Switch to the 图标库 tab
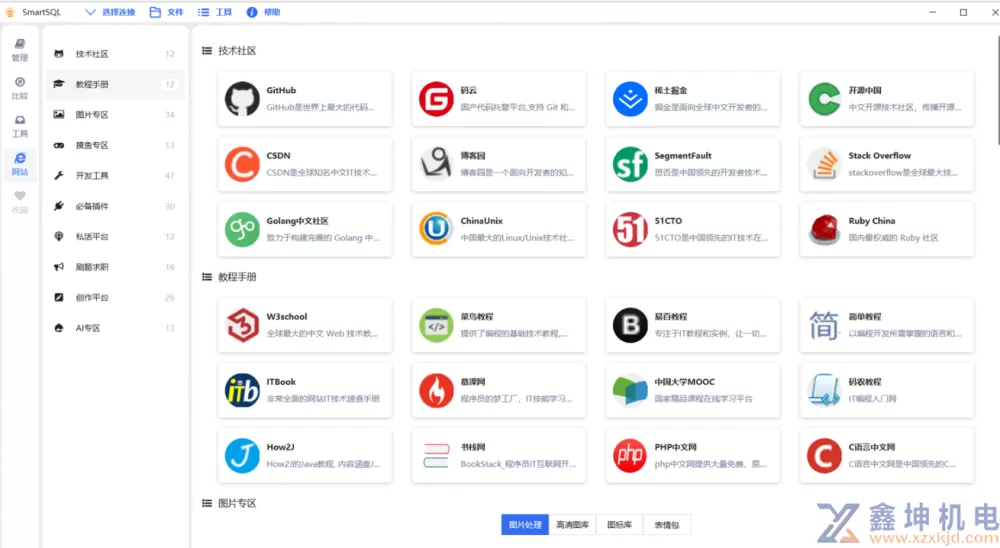The height and width of the screenshot is (548, 1000). [619, 524]
